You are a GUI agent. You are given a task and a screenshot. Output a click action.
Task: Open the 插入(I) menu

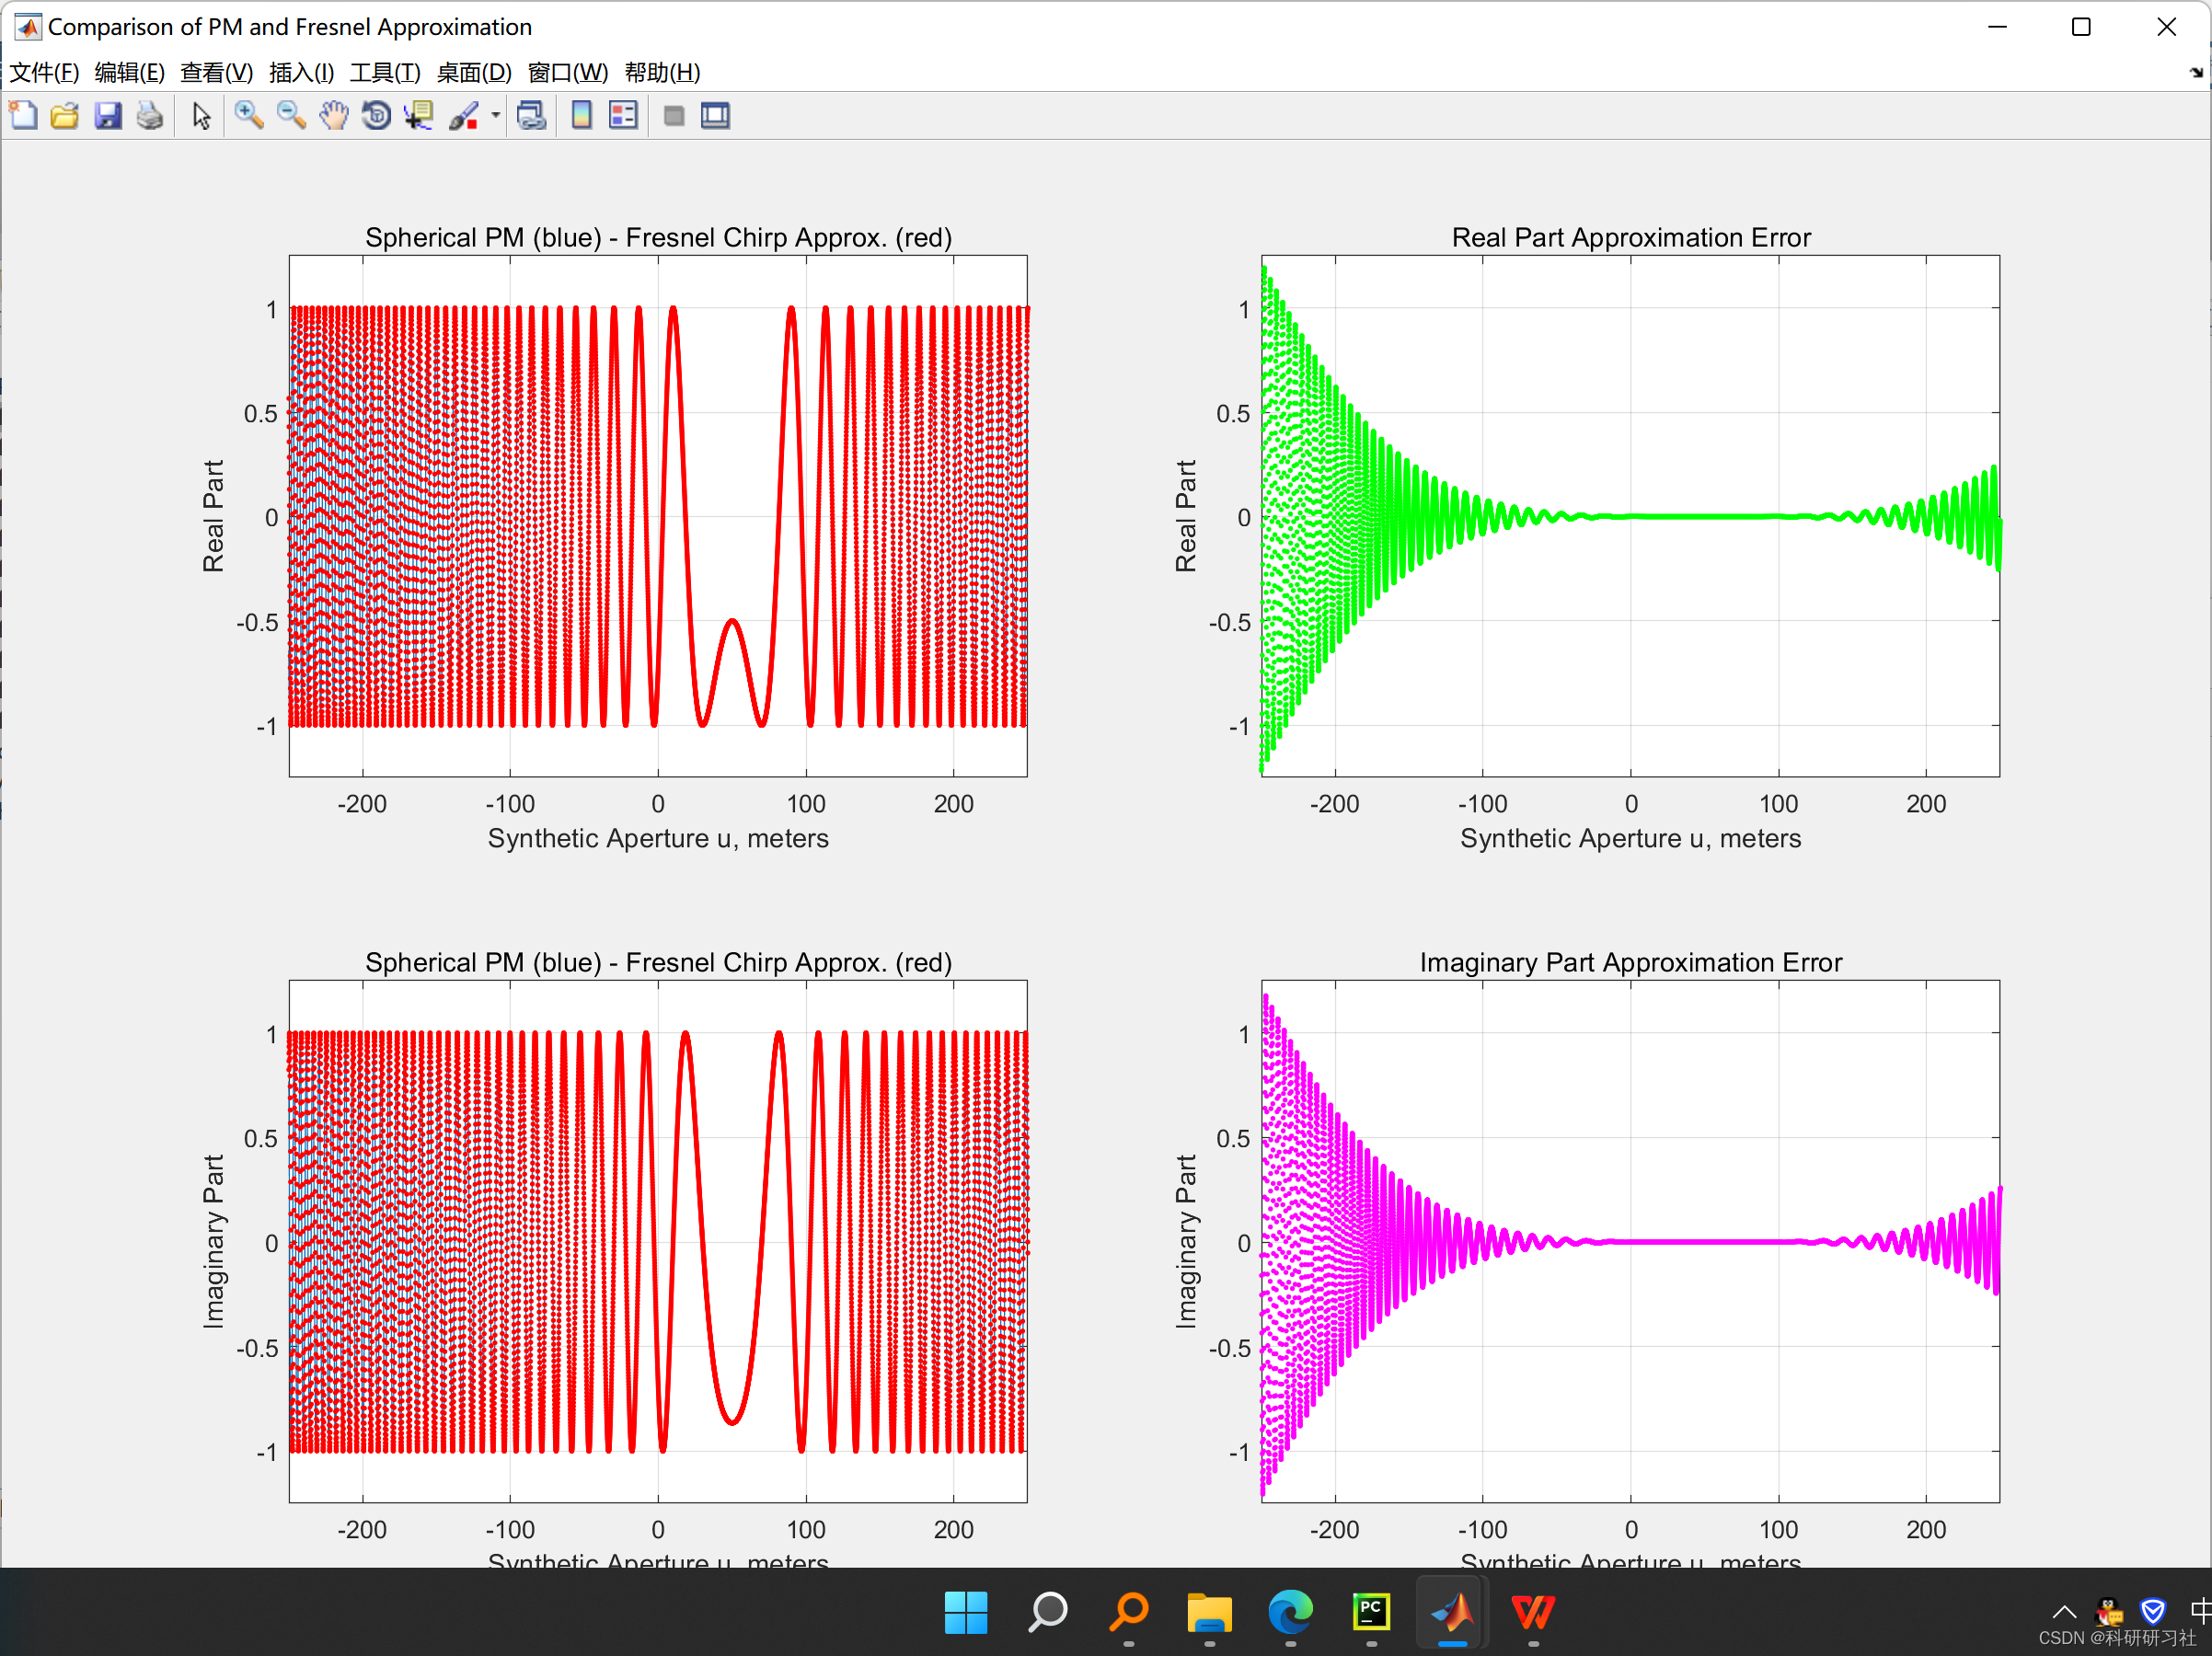pyautogui.click(x=301, y=72)
